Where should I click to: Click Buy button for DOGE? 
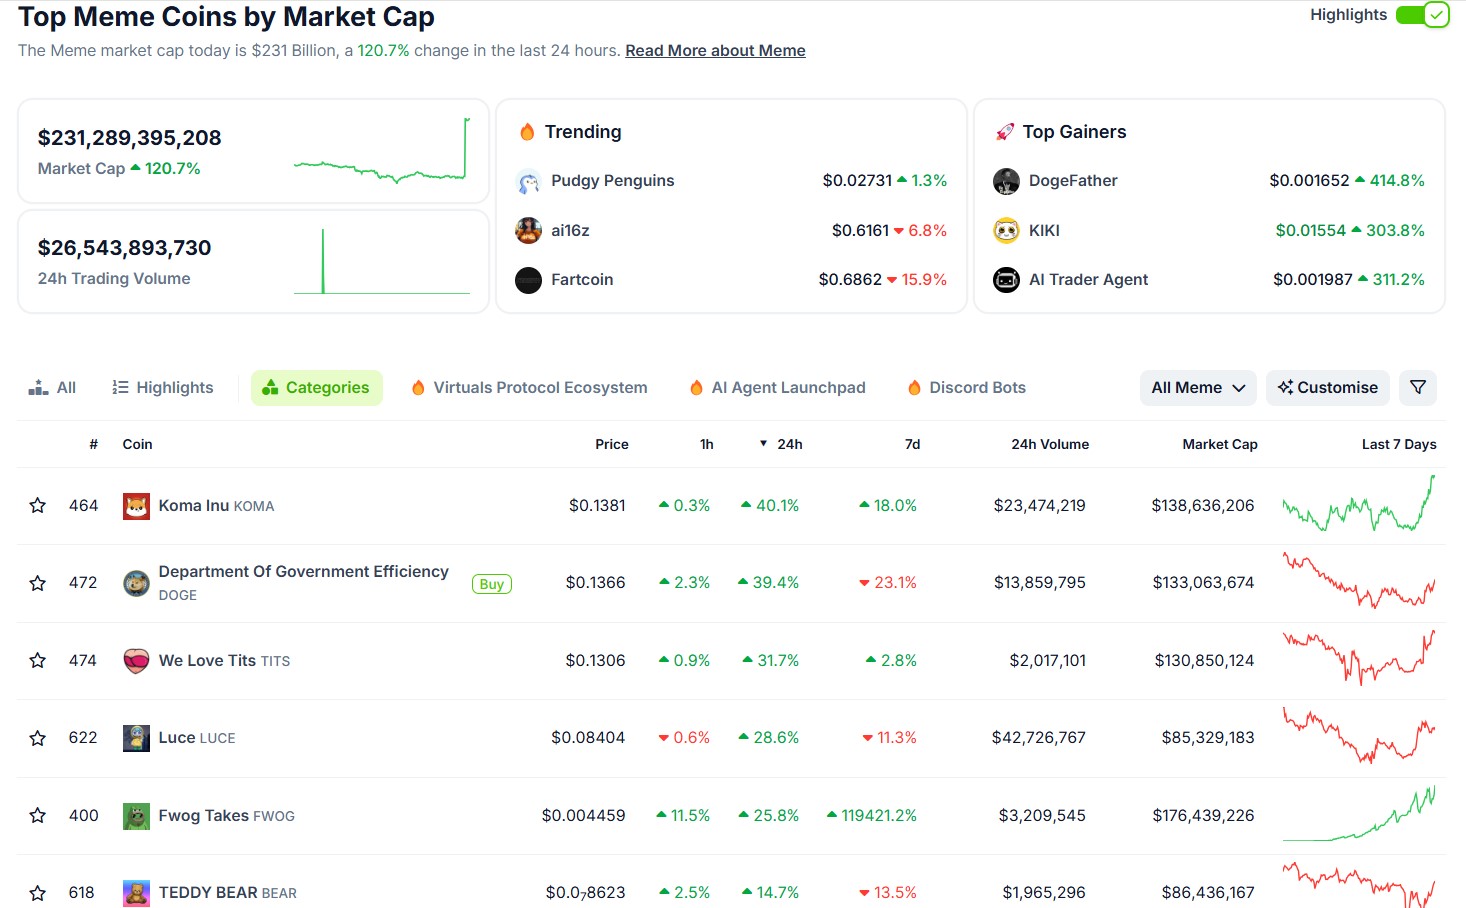pos(491,584)
